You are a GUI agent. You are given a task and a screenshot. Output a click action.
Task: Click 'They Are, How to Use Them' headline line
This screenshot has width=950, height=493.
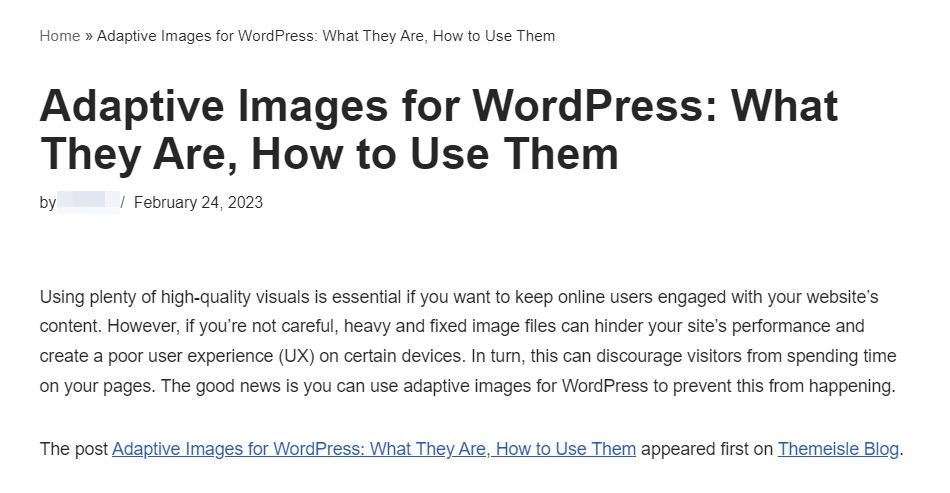pos(328,155)
